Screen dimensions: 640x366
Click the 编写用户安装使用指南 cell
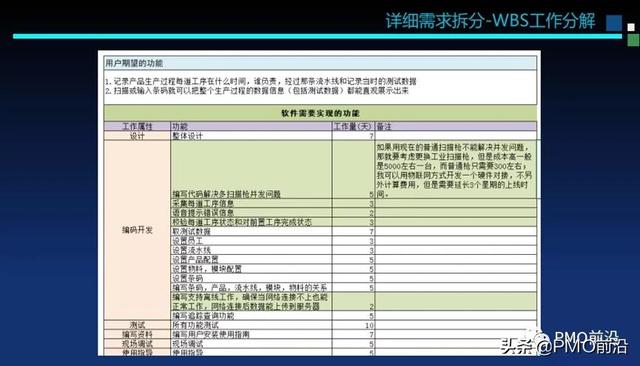click(x=251, y=335)
